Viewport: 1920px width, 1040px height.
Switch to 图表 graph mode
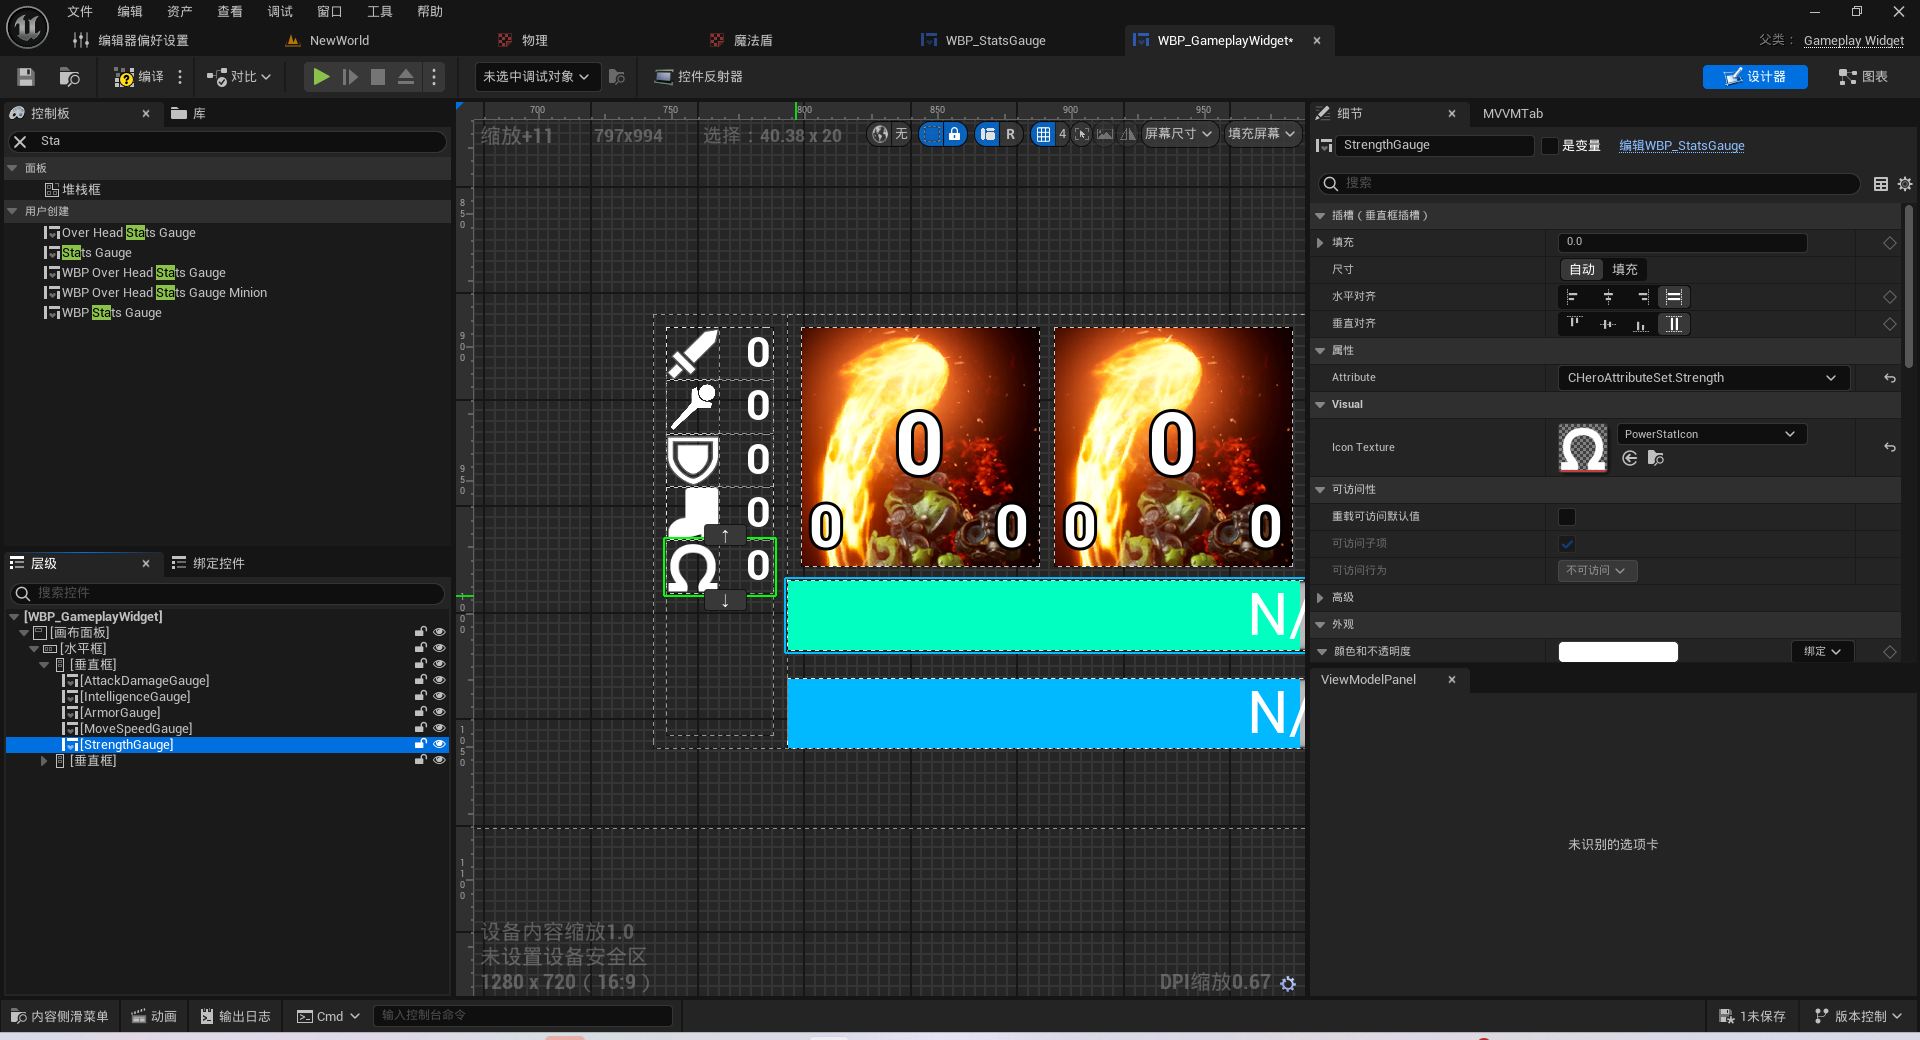1863,77
